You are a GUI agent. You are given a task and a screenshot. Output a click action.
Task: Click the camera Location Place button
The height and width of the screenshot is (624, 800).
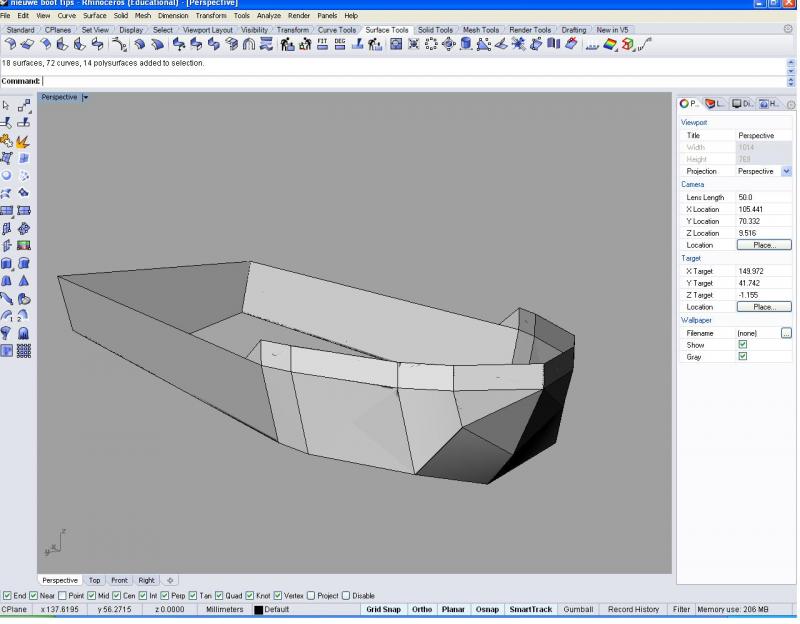point(764,245)
